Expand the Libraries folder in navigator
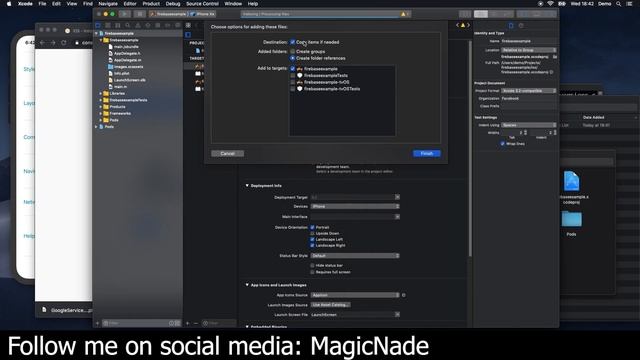 (x=101, y=93)
